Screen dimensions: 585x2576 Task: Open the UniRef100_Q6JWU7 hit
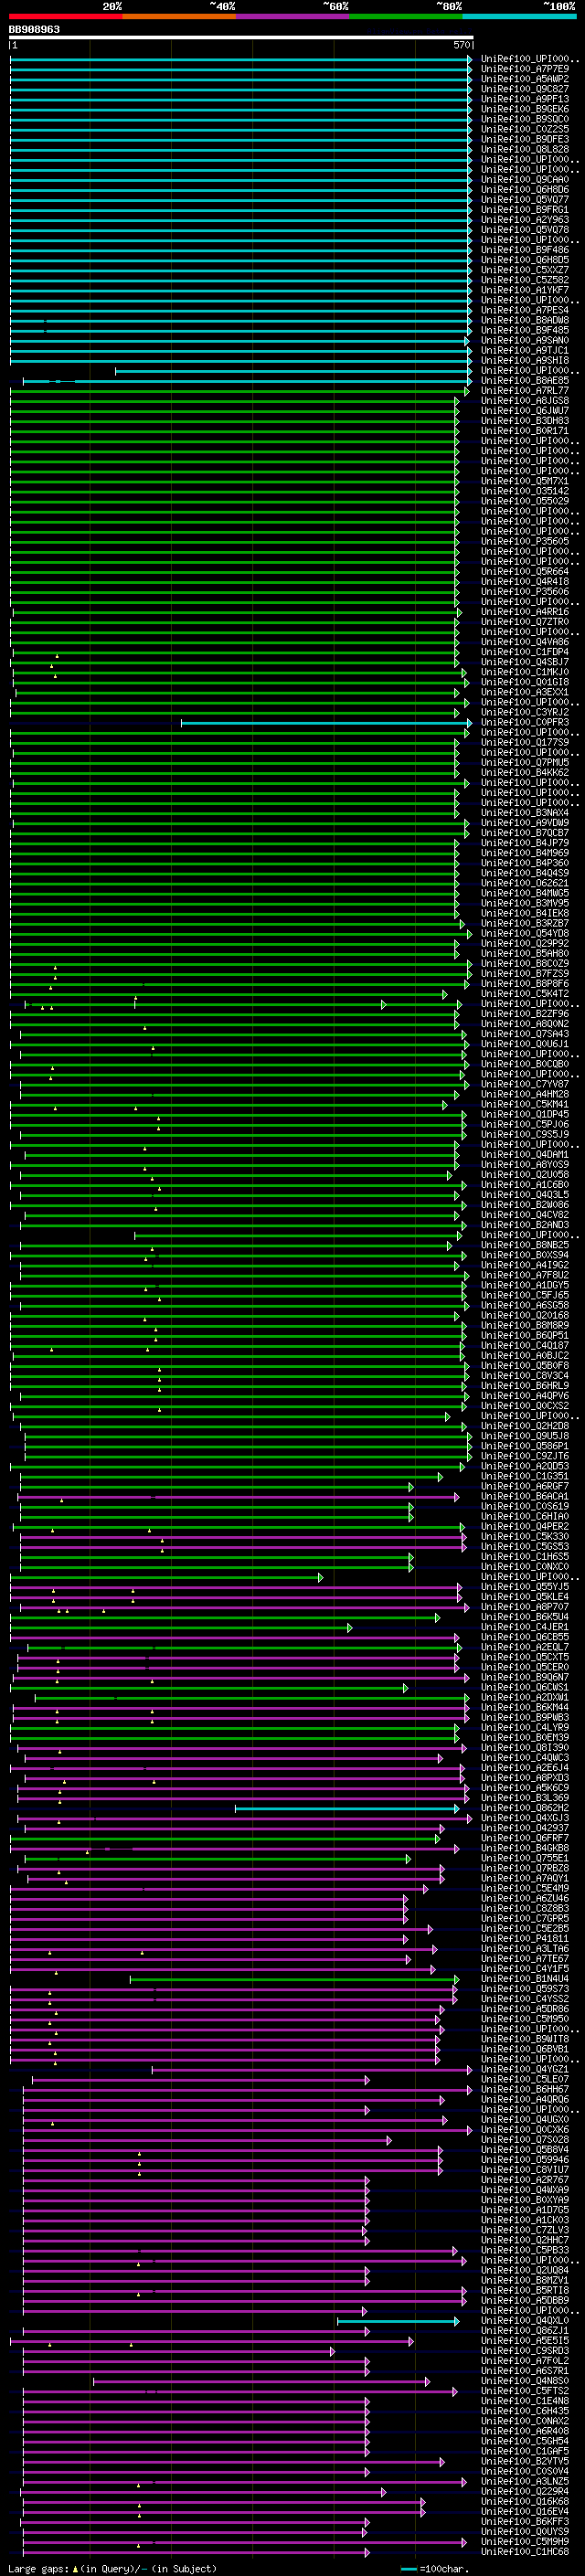[525, 411]
